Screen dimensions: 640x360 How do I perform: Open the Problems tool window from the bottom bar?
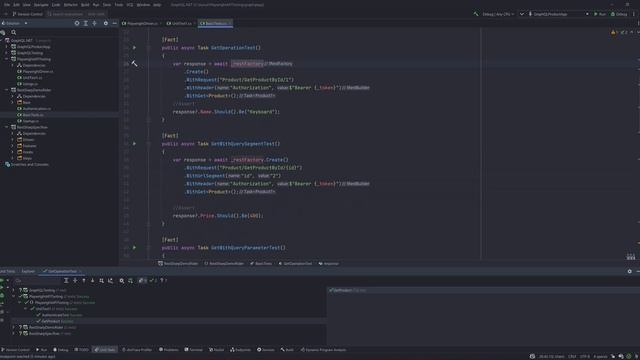pyautogui.click(x=169, y=350)
